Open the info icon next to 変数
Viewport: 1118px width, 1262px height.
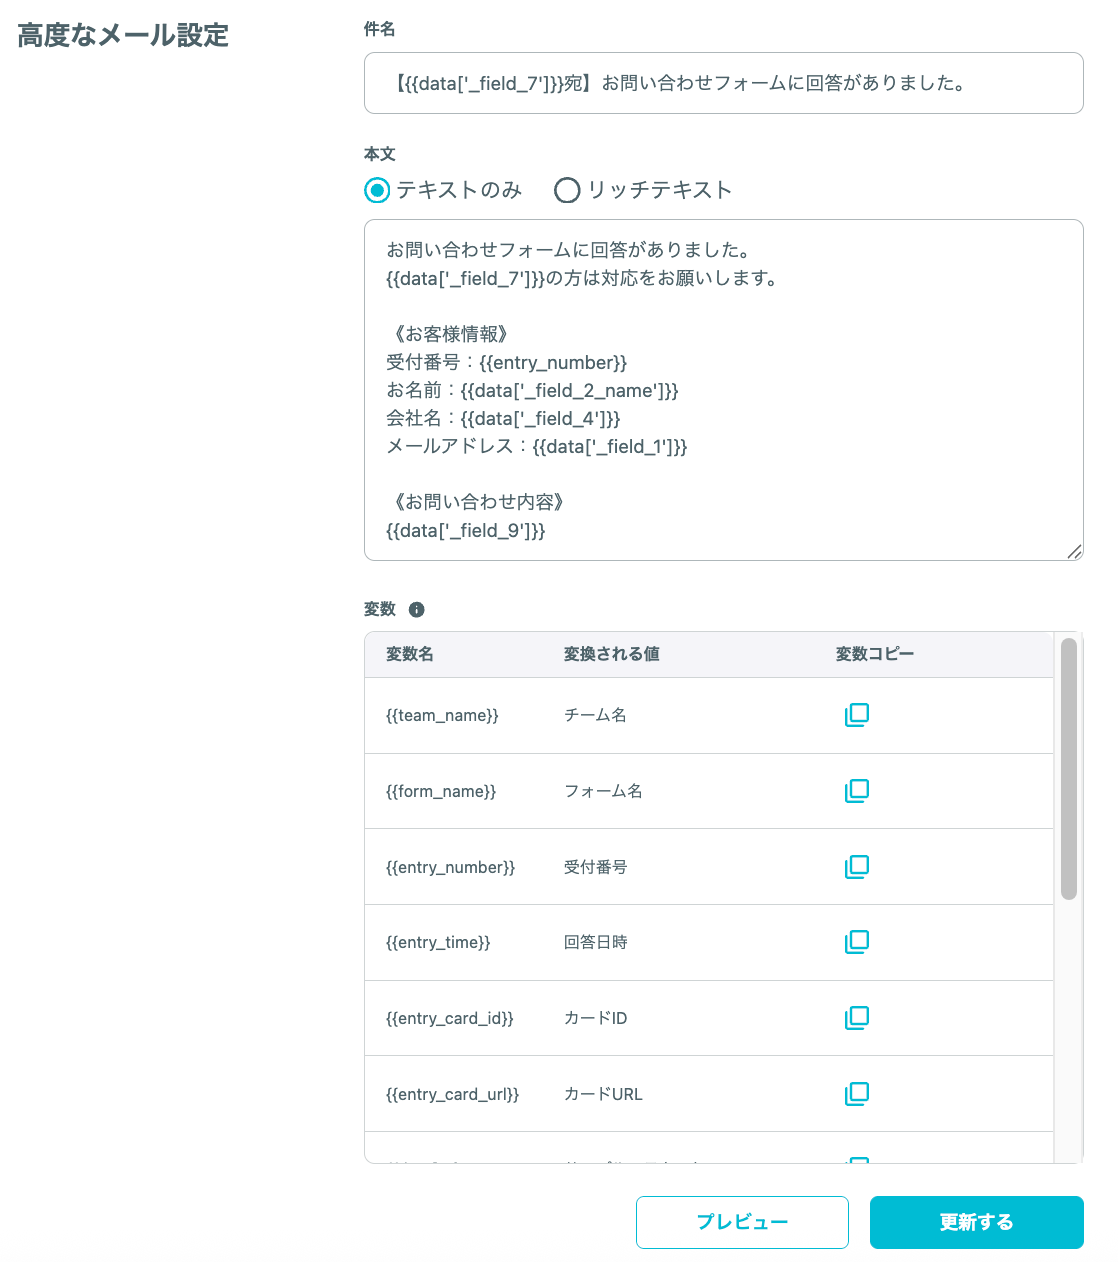click(x=417, y=609)
